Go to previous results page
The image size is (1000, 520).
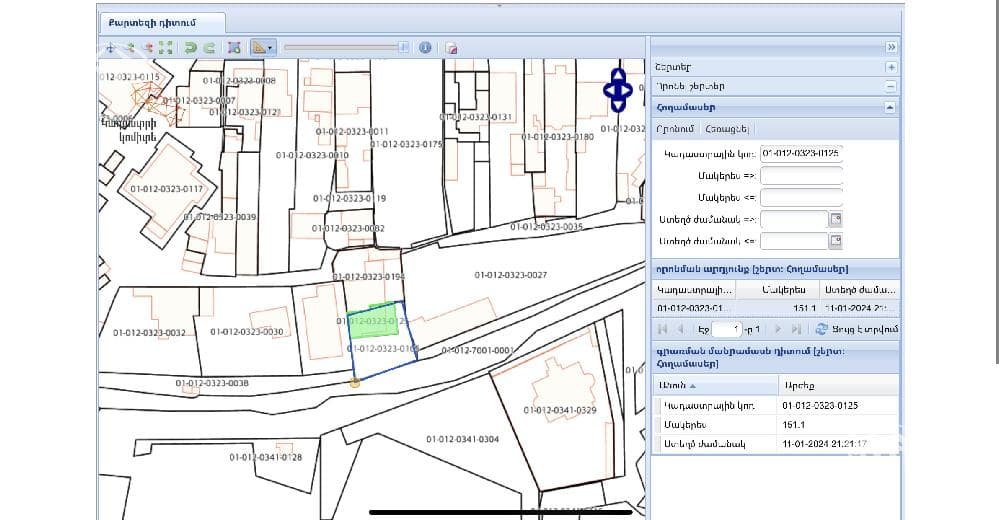680,329
